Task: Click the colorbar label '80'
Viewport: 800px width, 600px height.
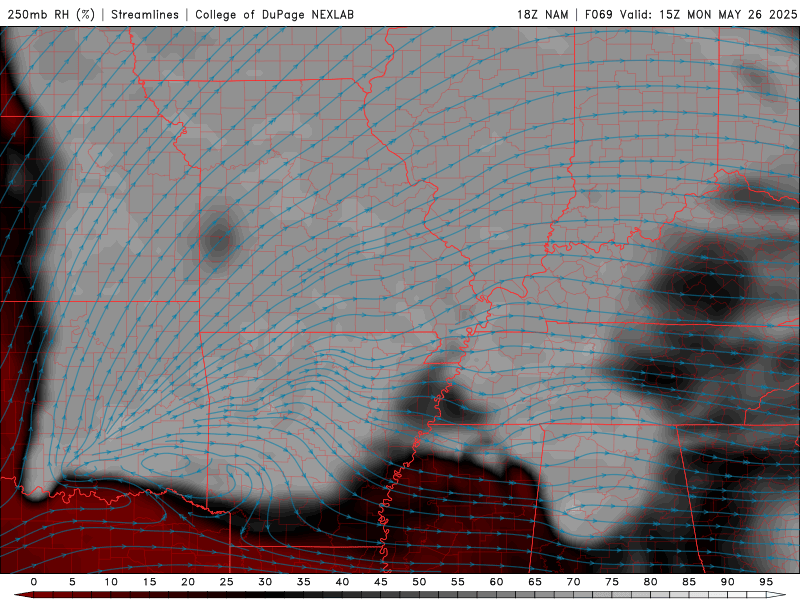Action: [650, 582]
